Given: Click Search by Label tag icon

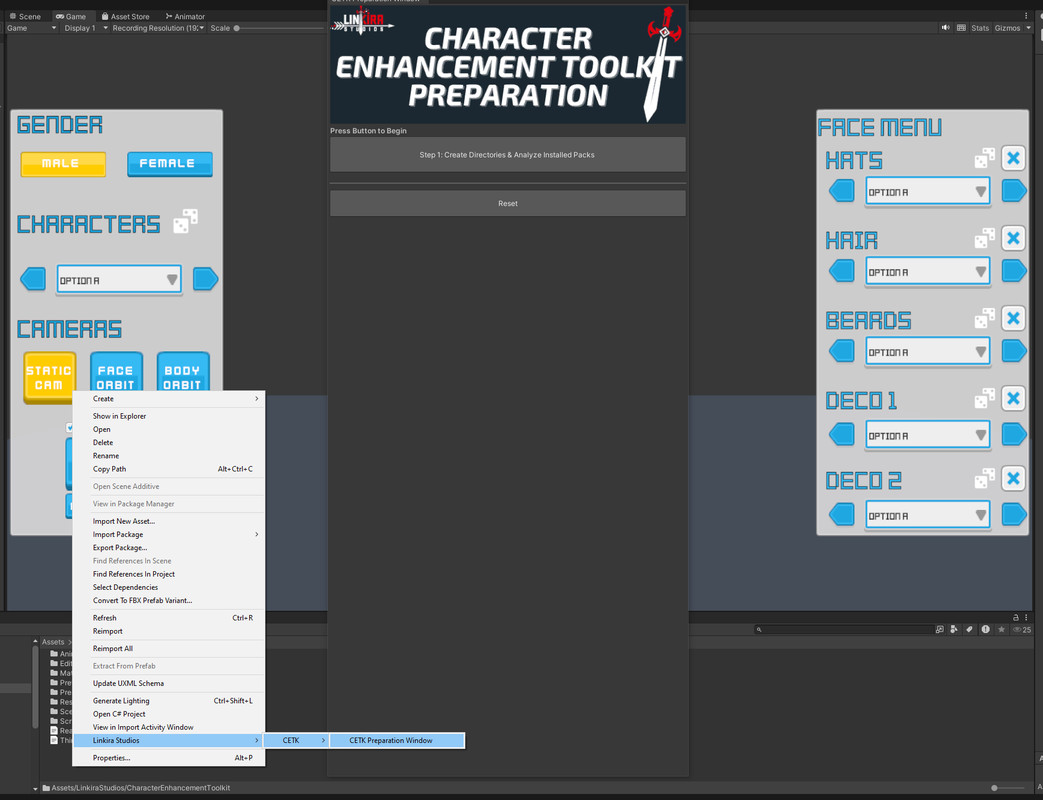Looking at the screenshot, I should tap(970, 629).
